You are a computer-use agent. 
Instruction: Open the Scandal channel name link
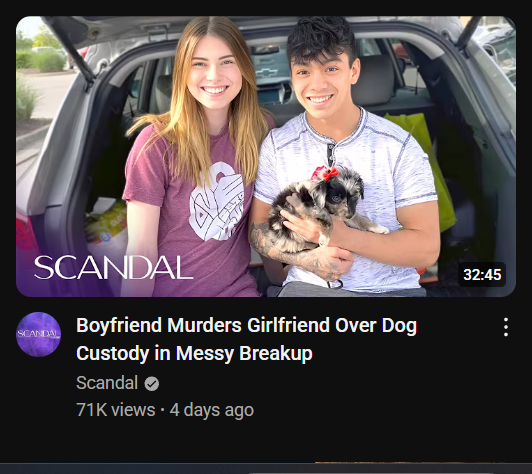click(x=107, y=383)
